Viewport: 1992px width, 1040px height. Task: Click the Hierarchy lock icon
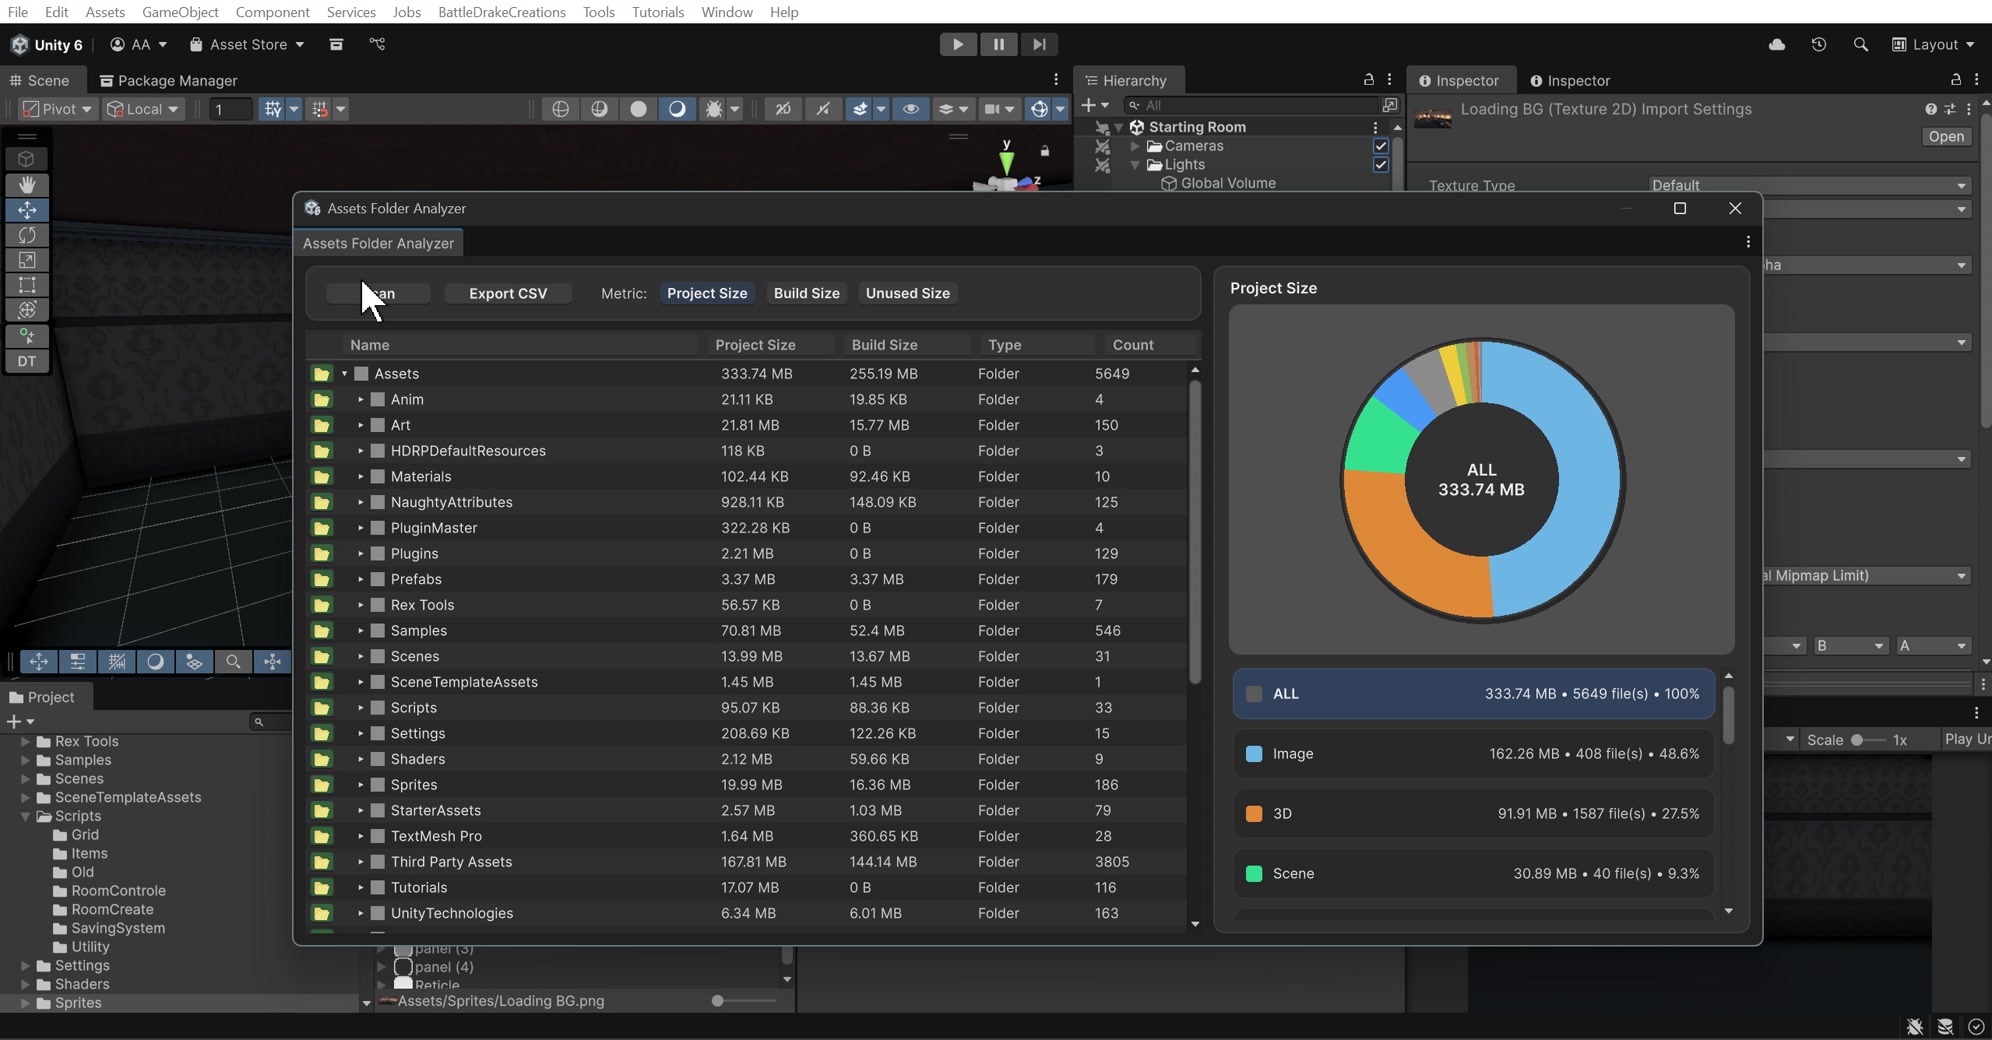[x=1368, y=79]
